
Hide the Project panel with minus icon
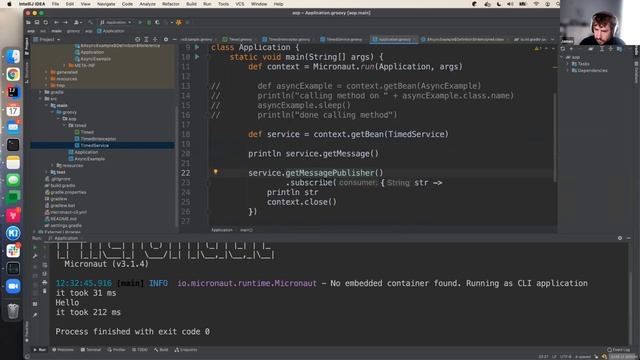point(174,40)
